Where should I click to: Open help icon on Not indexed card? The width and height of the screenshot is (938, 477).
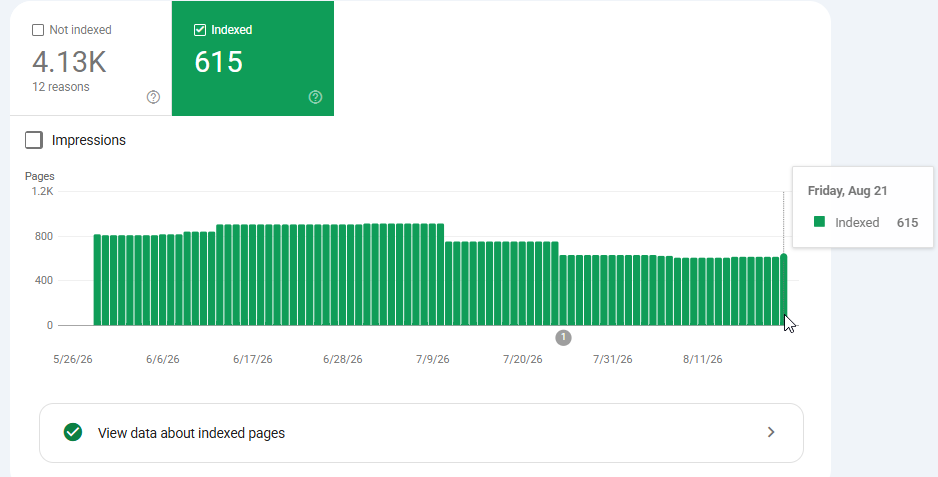click(x=153, y=97)
